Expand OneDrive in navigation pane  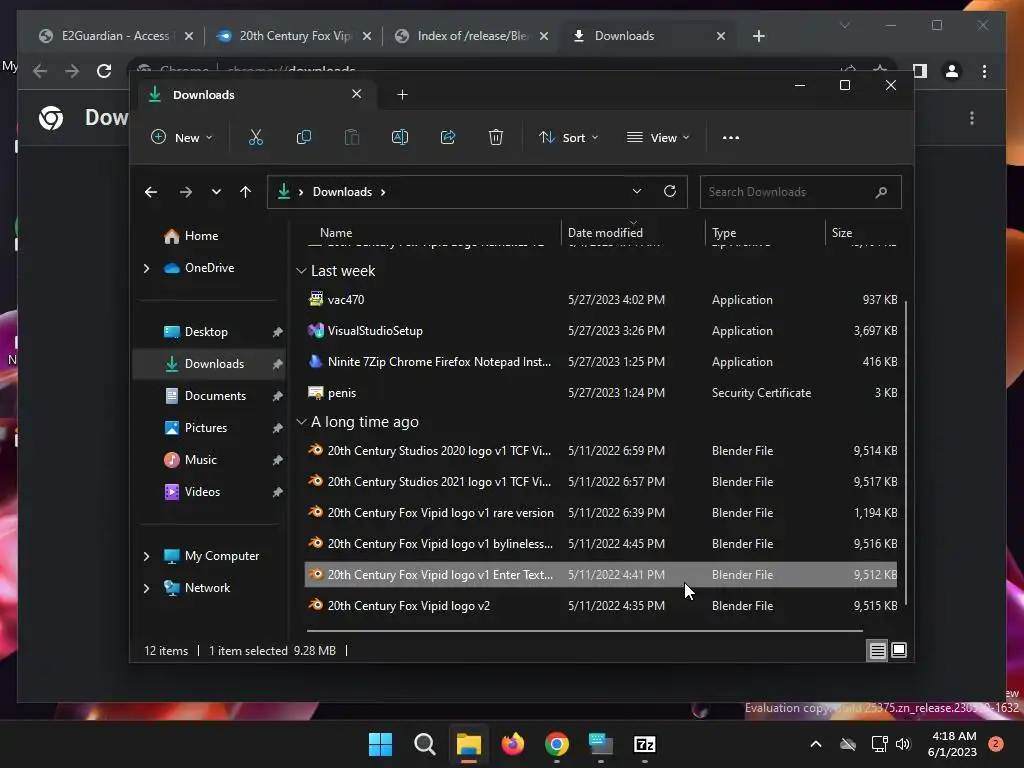[146, 268]
